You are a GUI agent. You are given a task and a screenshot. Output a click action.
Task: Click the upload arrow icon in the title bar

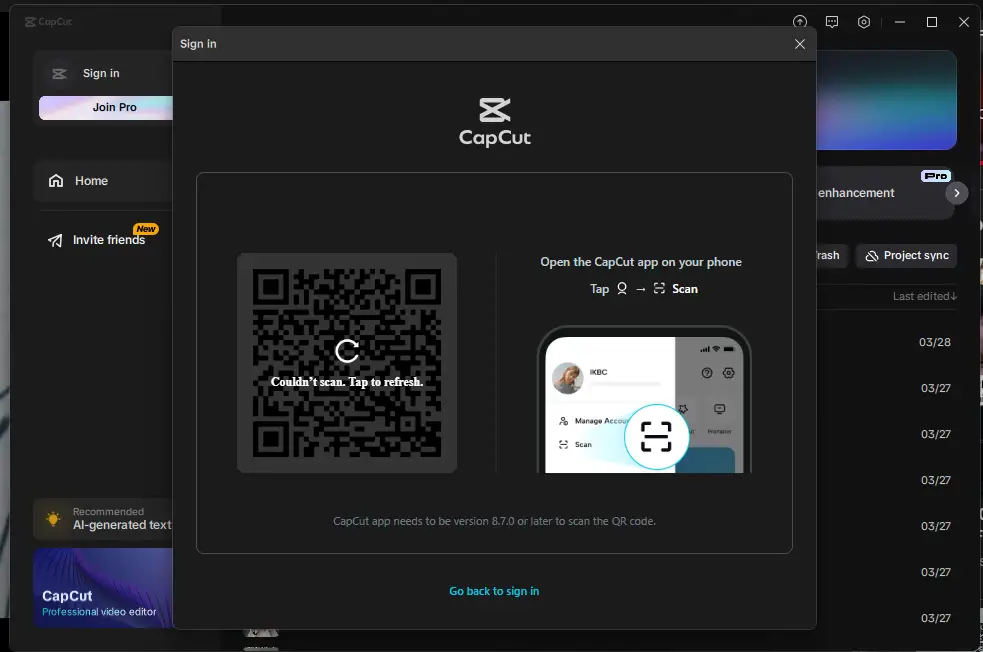point(800,22)
